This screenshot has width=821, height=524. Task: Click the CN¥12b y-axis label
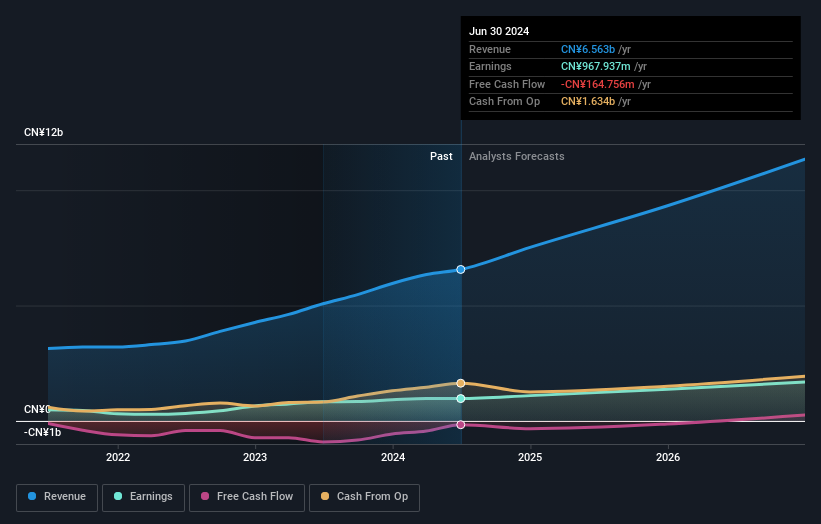[43, 132]
